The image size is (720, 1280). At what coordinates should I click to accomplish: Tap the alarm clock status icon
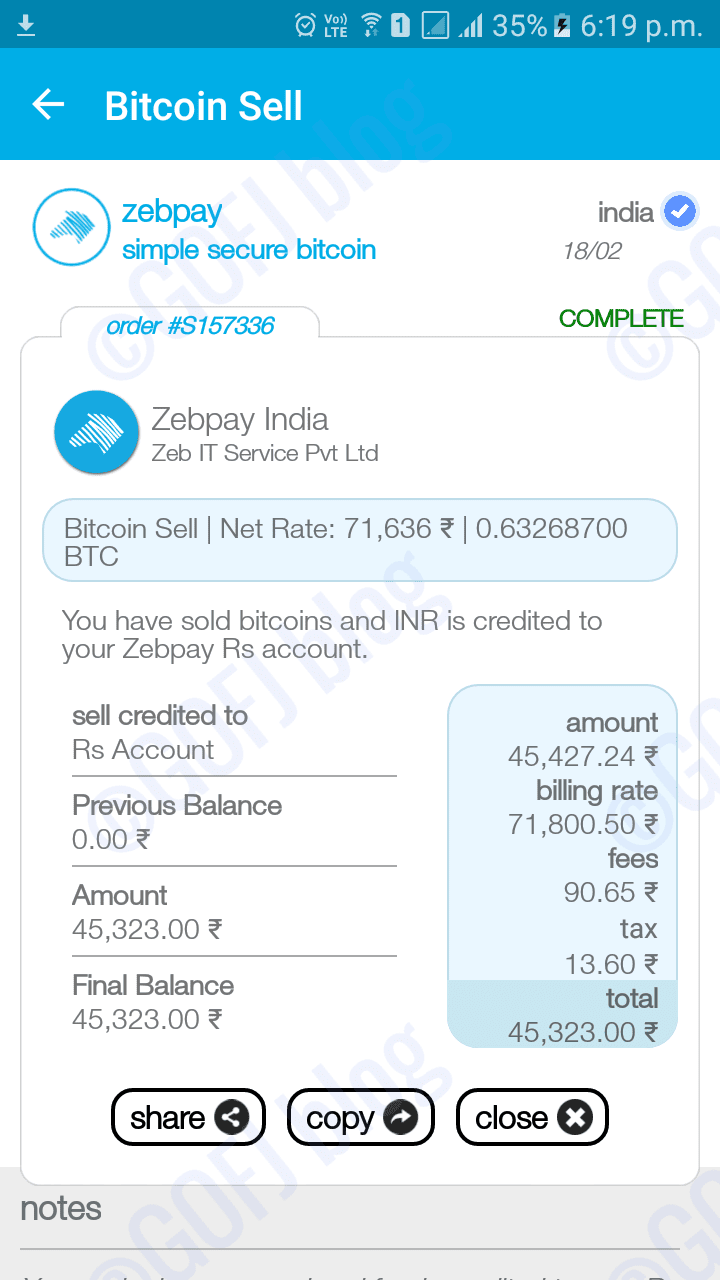coord(306,26)
